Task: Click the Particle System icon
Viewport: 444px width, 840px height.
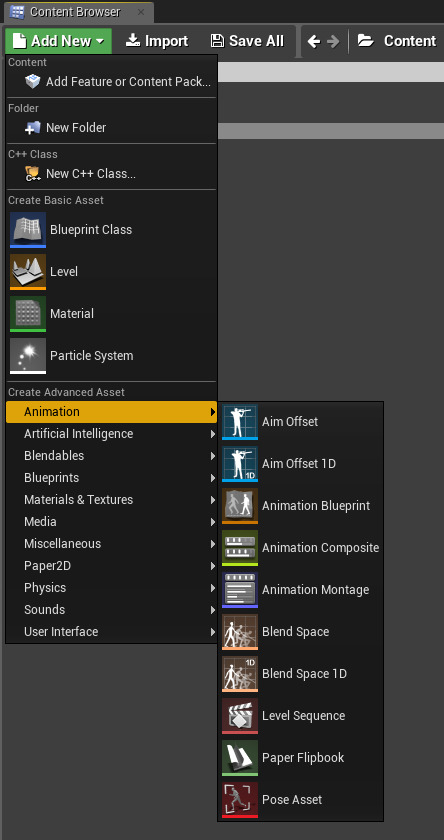Action: (28, 356)
